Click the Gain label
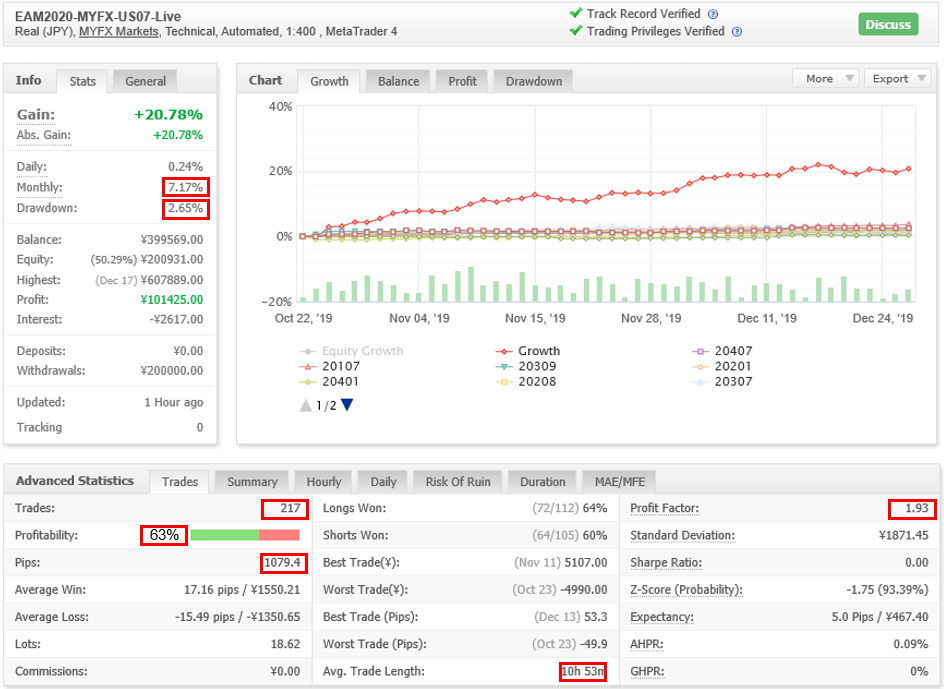The height and width of the screenshot is (689, 944). 36,114
